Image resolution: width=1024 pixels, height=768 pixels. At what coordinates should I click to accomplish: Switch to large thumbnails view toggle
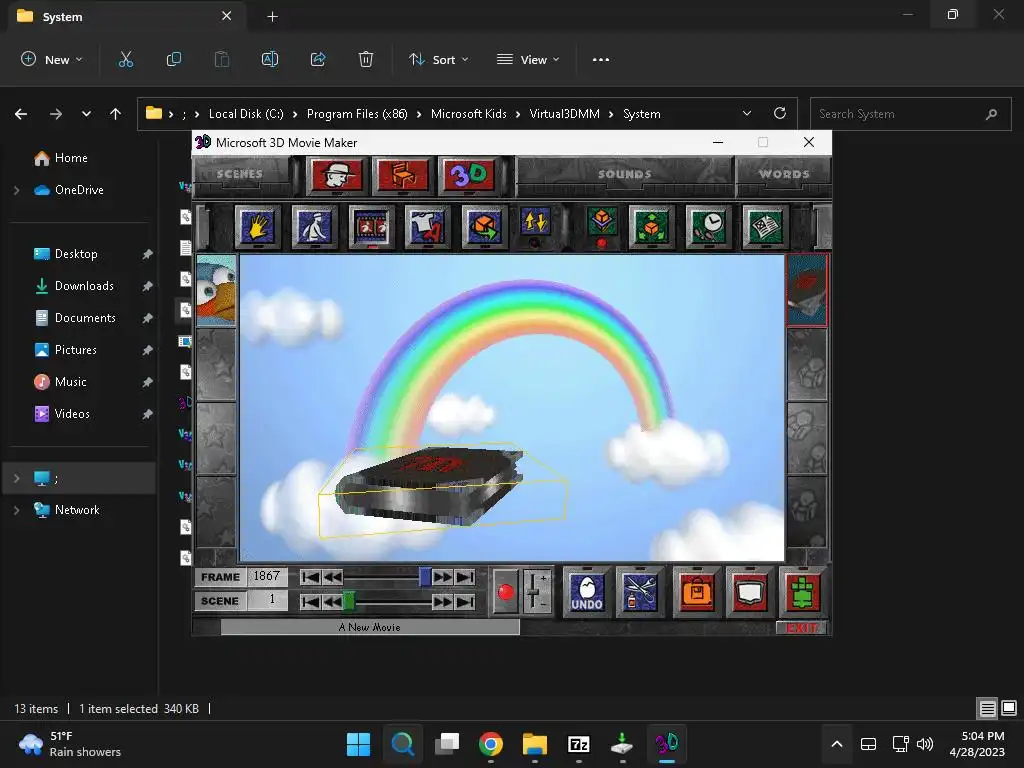point(1008,708)
